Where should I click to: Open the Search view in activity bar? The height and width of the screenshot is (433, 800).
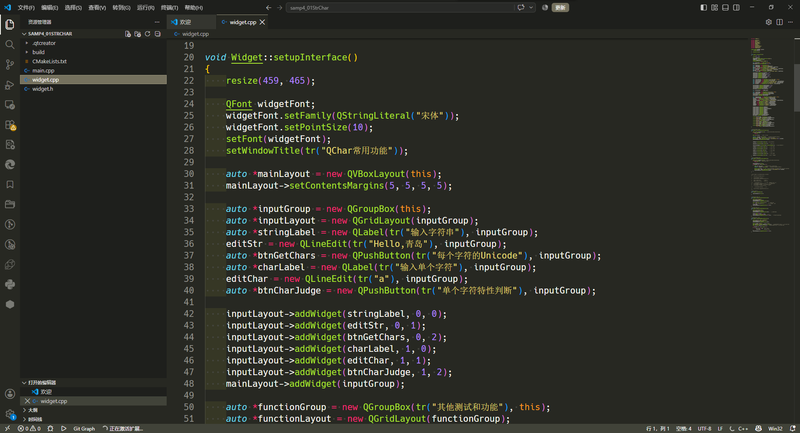(x=10, y=45)
